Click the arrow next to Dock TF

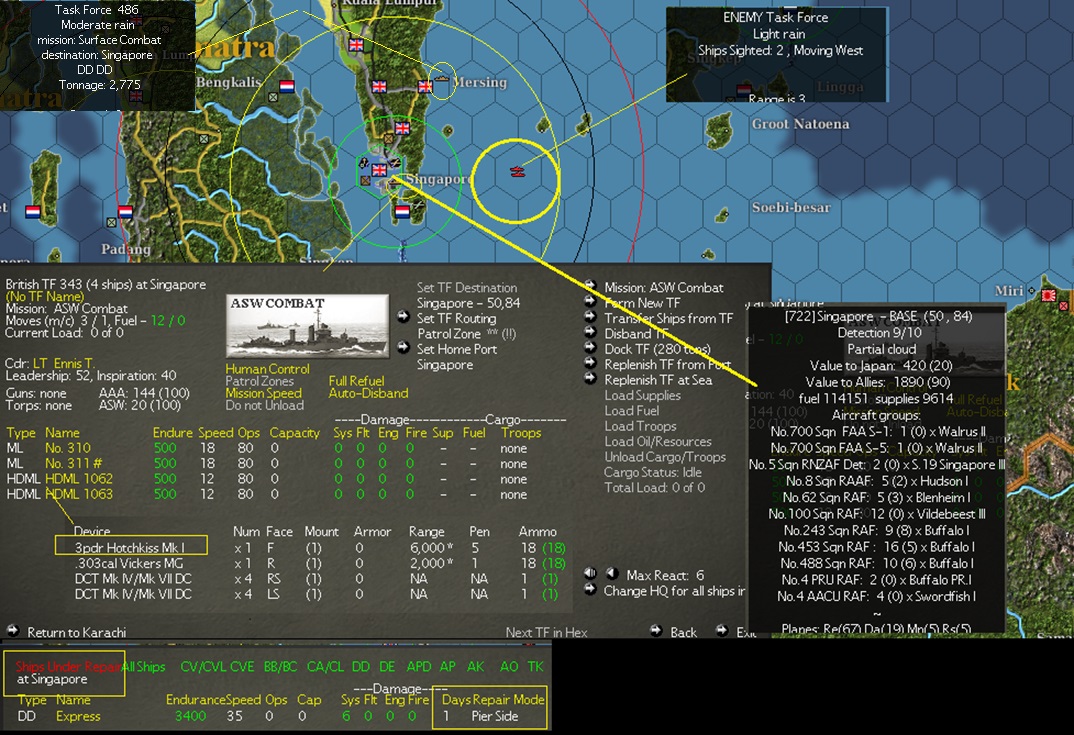(x=590, y=347)
